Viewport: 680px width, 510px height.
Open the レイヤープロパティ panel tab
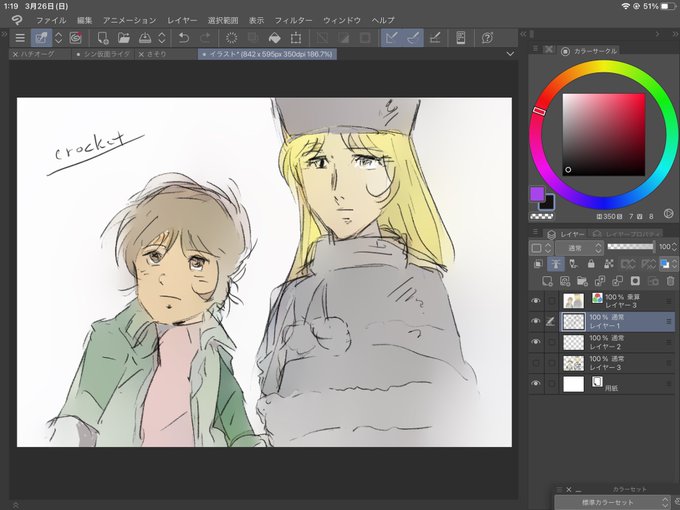pyautogui.click(x=625, y=233)
